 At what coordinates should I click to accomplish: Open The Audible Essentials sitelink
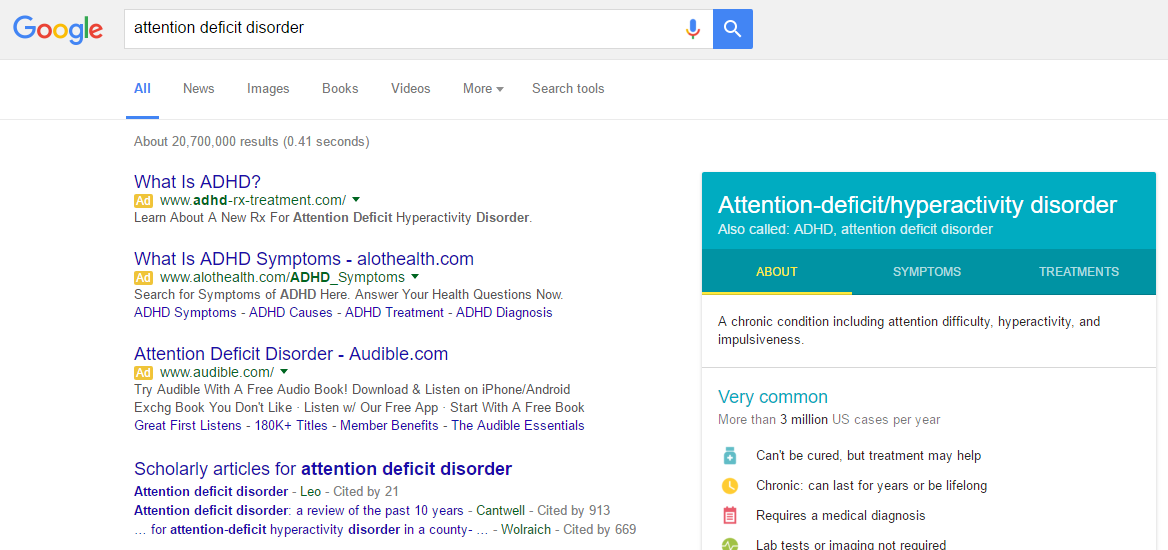pyautogui.click(x=518, y=426)
